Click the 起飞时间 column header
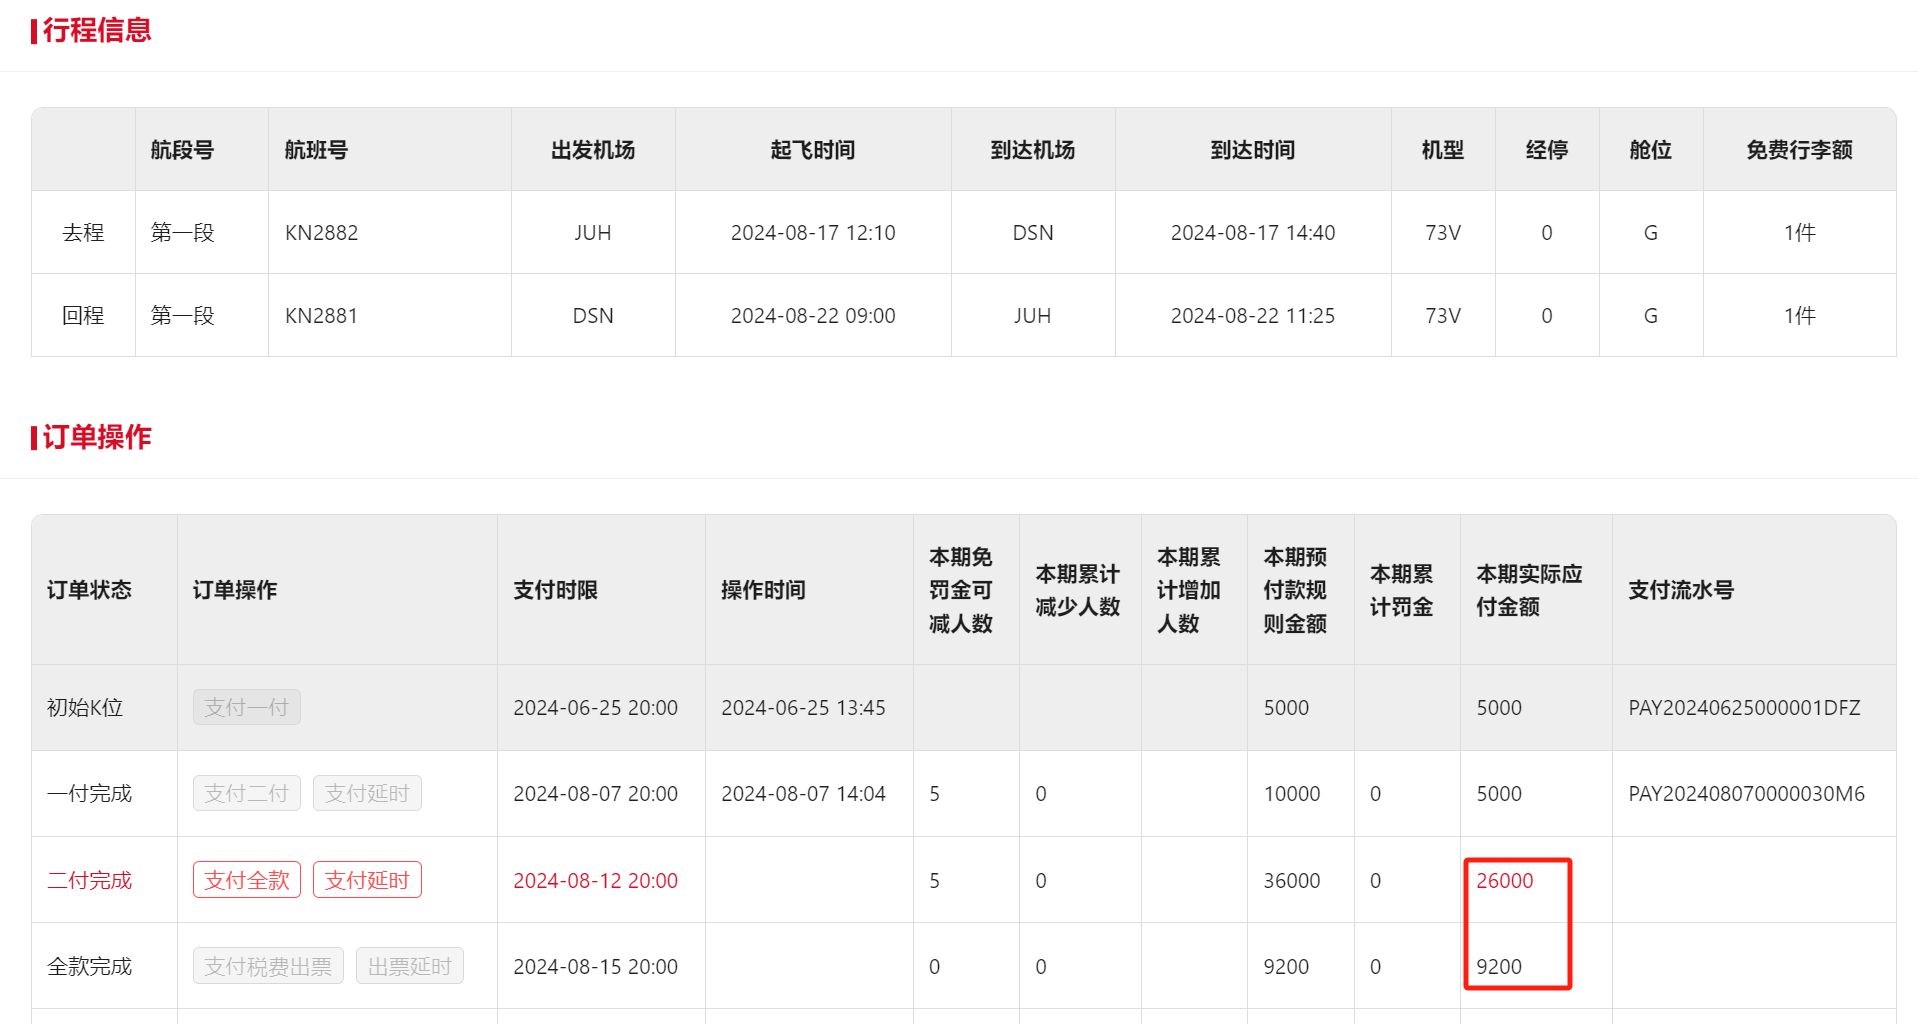The height and width of the screenshot is (1024, 1918). point(812,150)
